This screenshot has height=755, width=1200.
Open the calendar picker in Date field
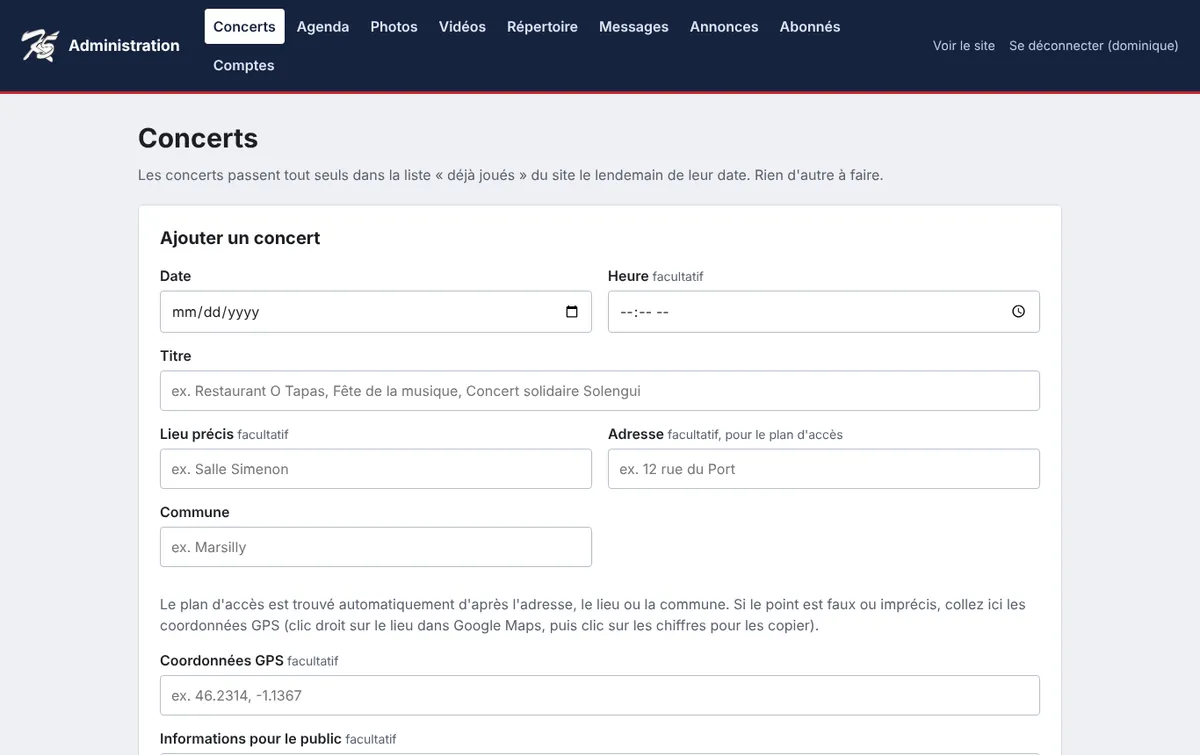coord(572,312)
